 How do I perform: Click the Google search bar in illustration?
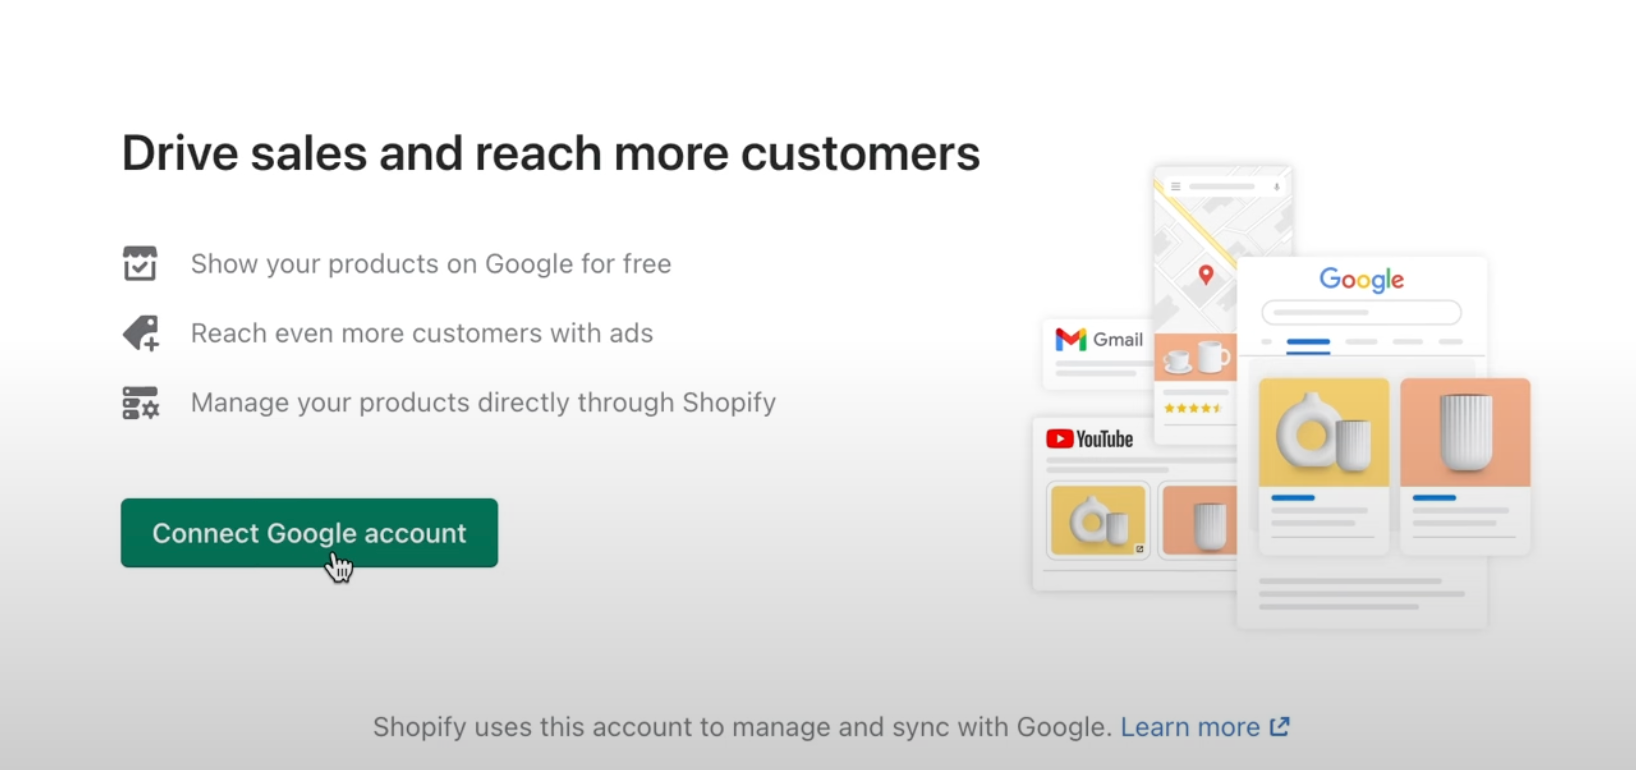pos(1361,313)
